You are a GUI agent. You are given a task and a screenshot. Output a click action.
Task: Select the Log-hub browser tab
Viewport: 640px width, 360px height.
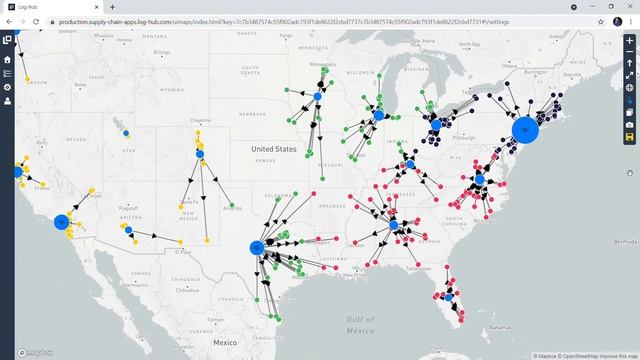pos(54,7)
